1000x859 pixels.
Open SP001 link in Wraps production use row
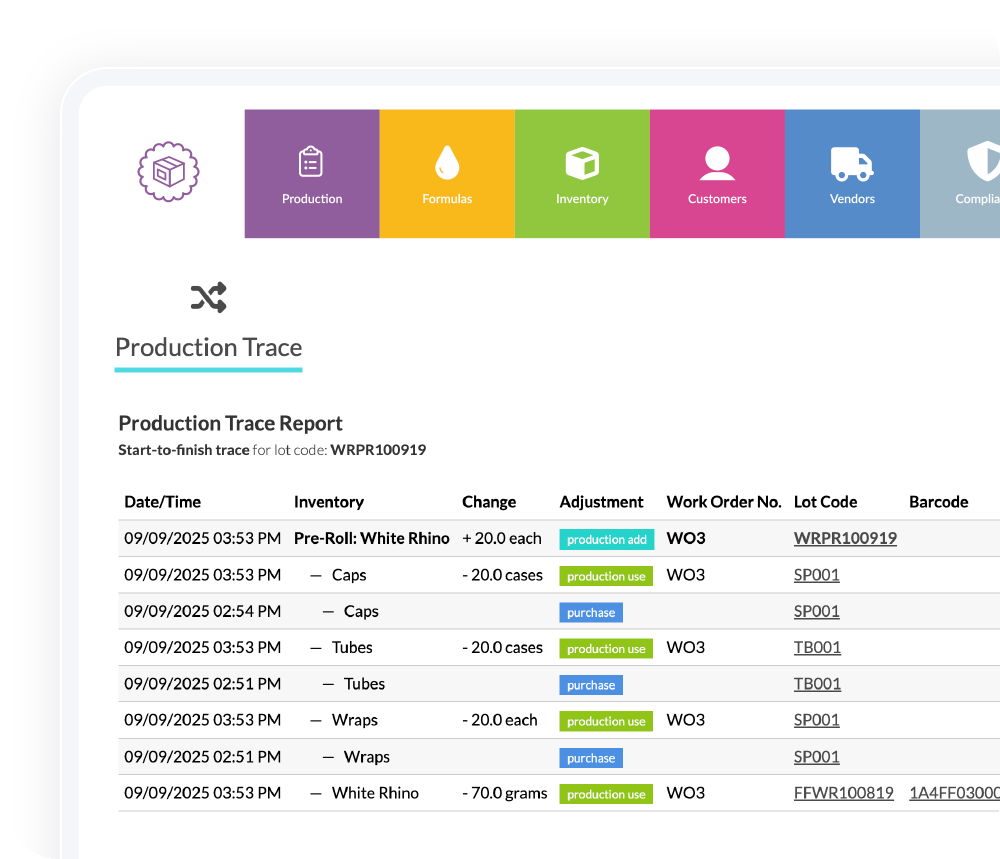click(x=816, y=720)
